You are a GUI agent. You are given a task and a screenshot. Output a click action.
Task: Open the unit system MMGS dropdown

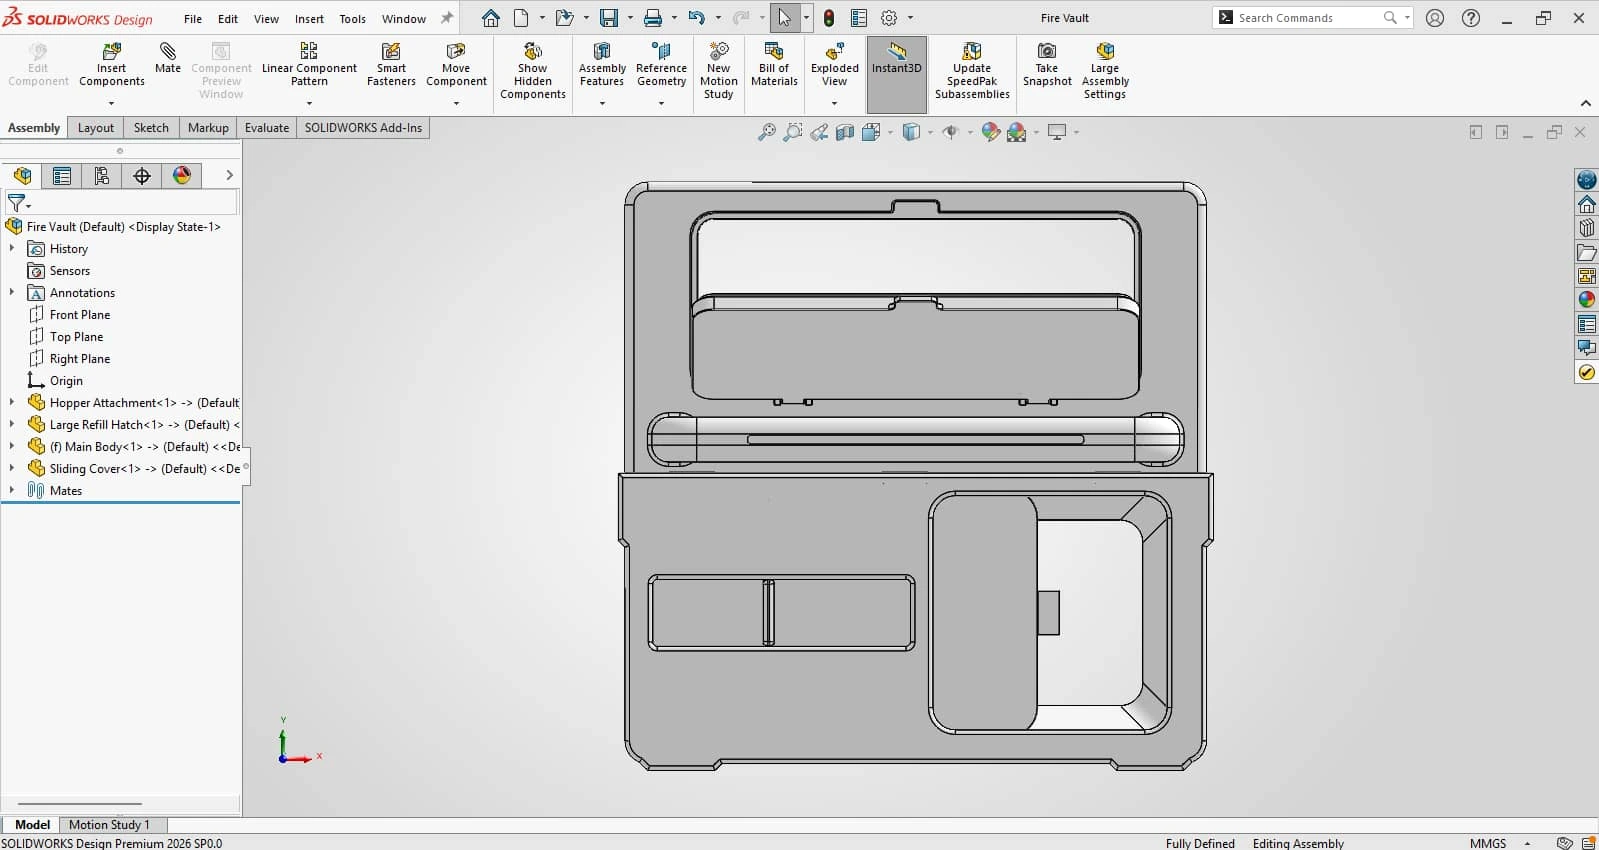(x=1527, y=844)
